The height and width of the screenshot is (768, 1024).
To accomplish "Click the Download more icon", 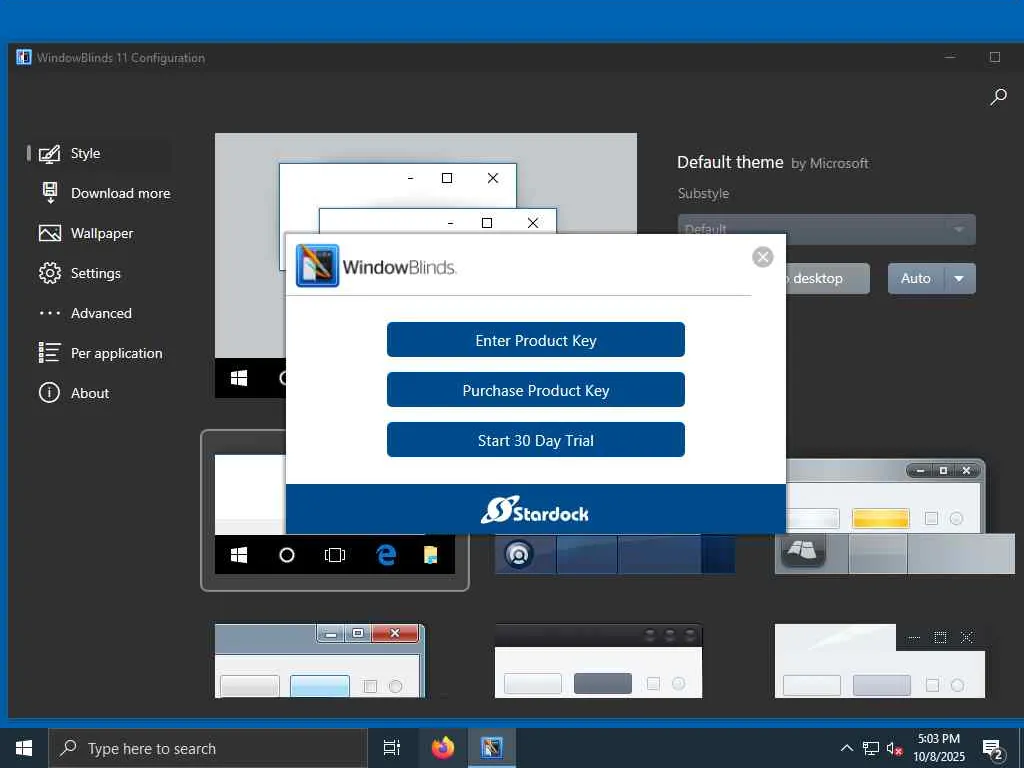I will [x=50, y=193].
